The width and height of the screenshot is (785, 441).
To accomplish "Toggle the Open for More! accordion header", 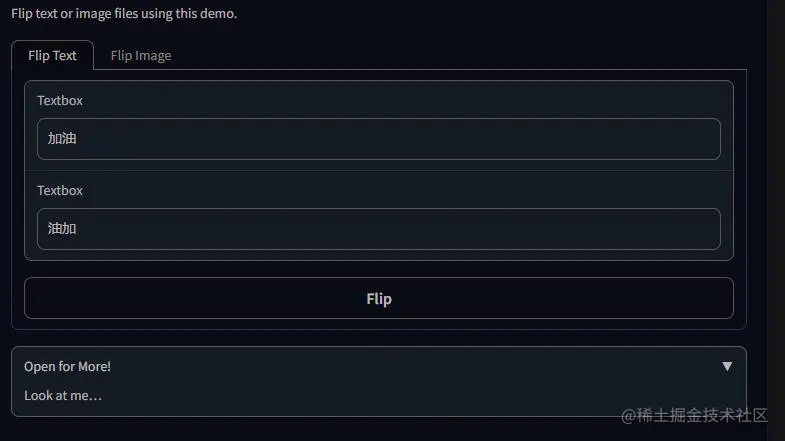I will pos(379,366).
